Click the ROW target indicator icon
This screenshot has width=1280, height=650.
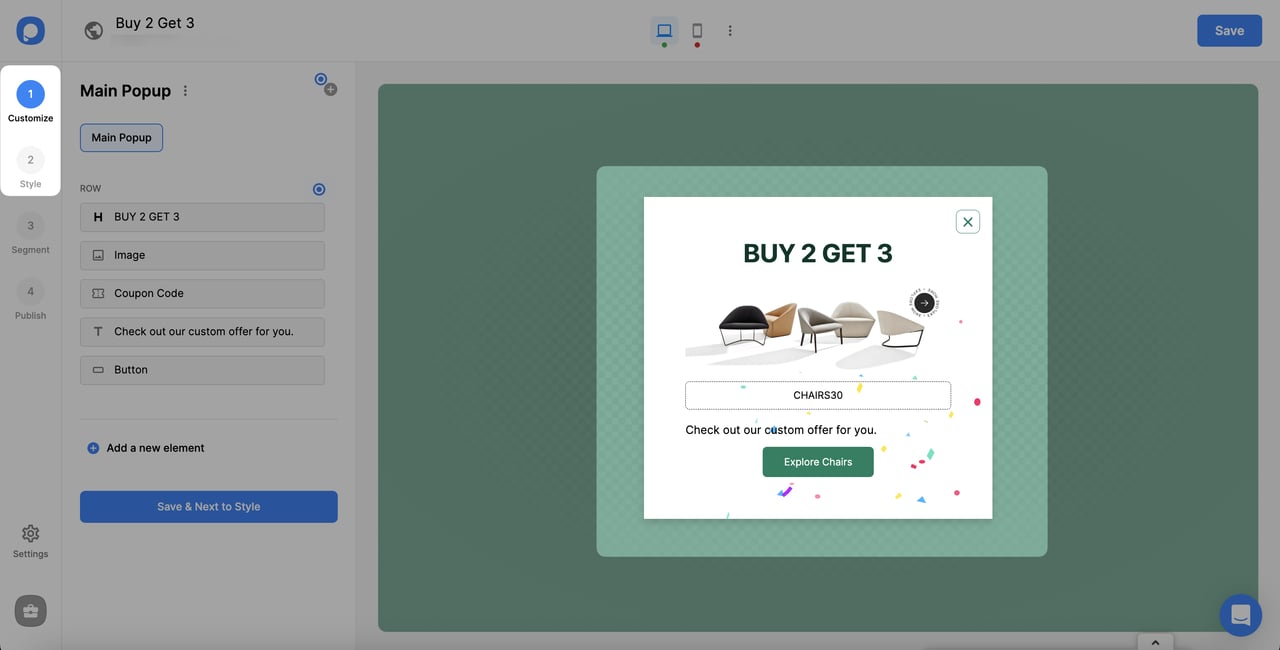[319, 189]
